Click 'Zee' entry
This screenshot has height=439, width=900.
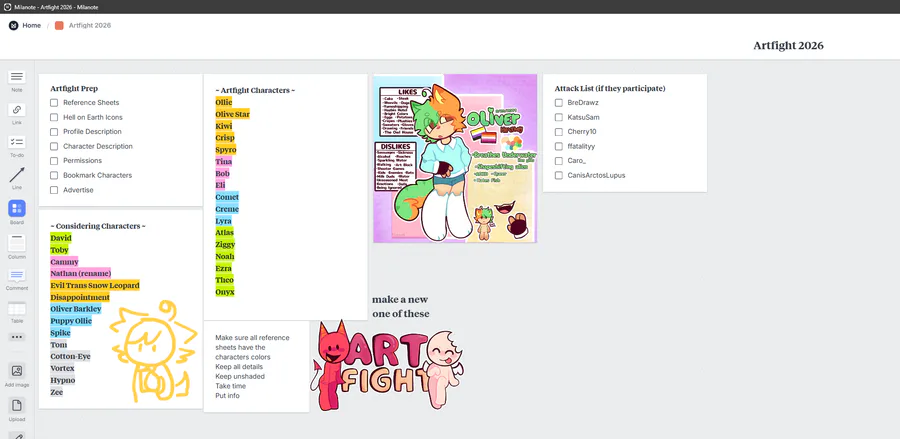pyautogui.click(x=56, y=392)
